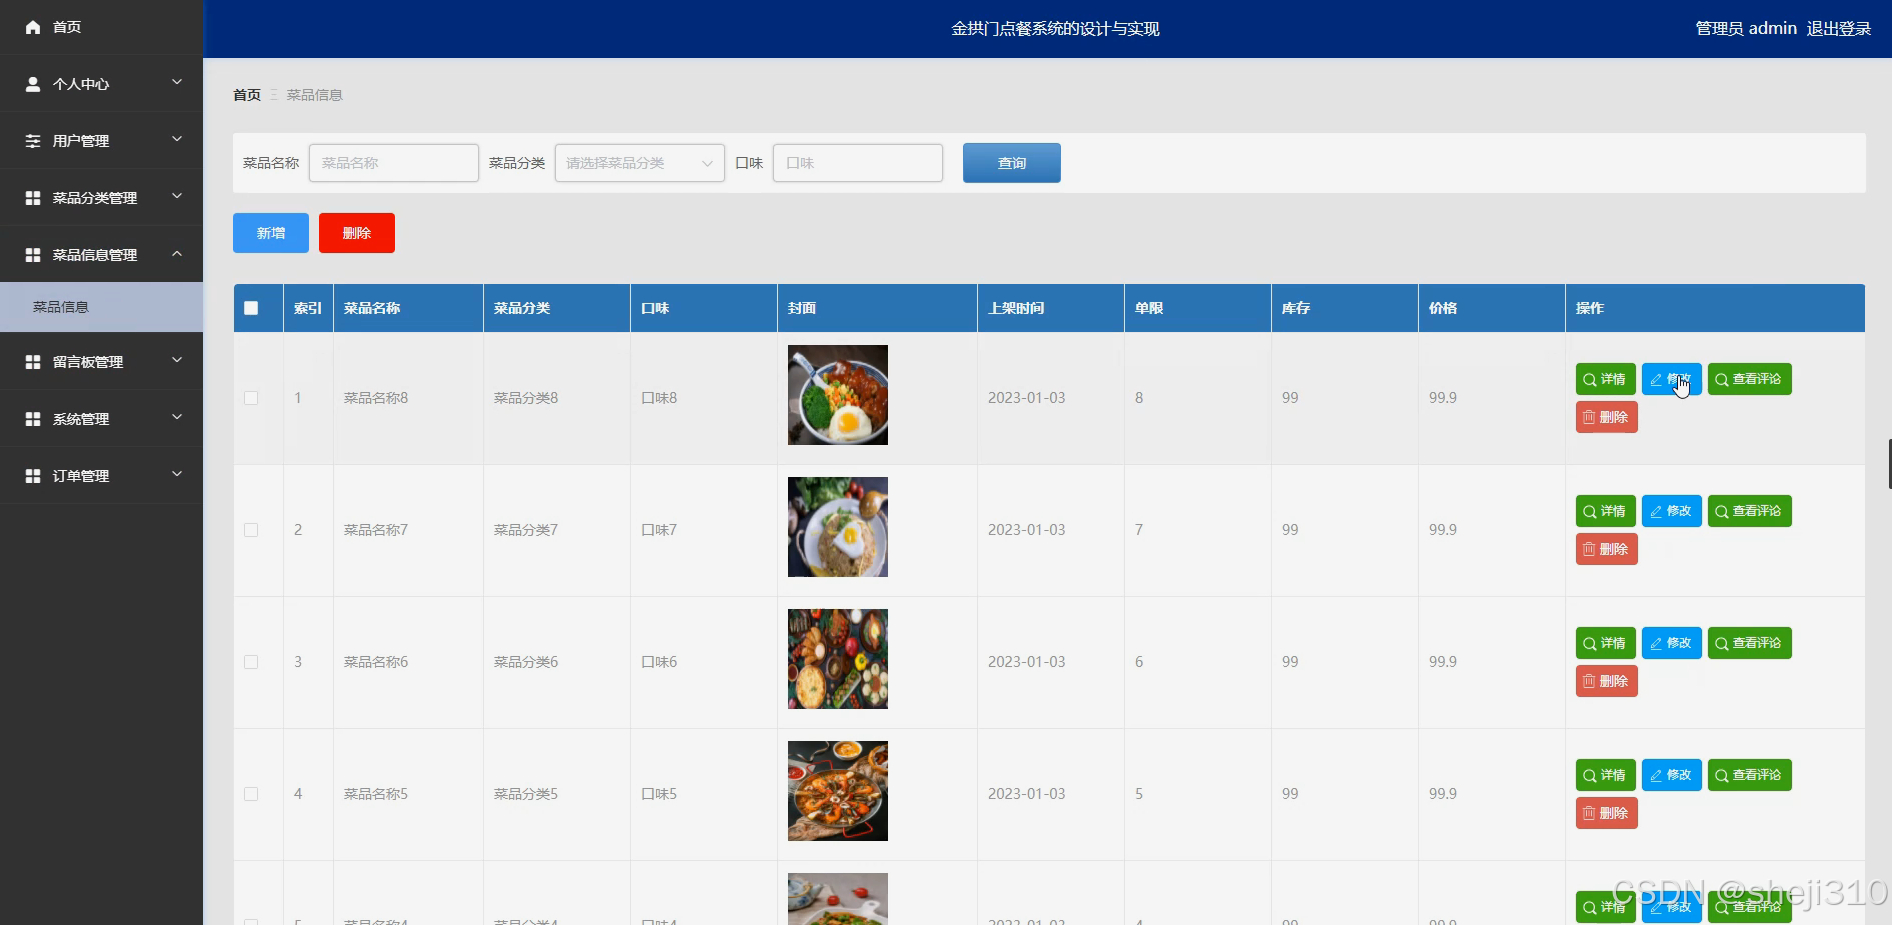This screenshot has height=925, width=1892.
Task: Click the cover image of 菜品名称5
Action: 838,791
